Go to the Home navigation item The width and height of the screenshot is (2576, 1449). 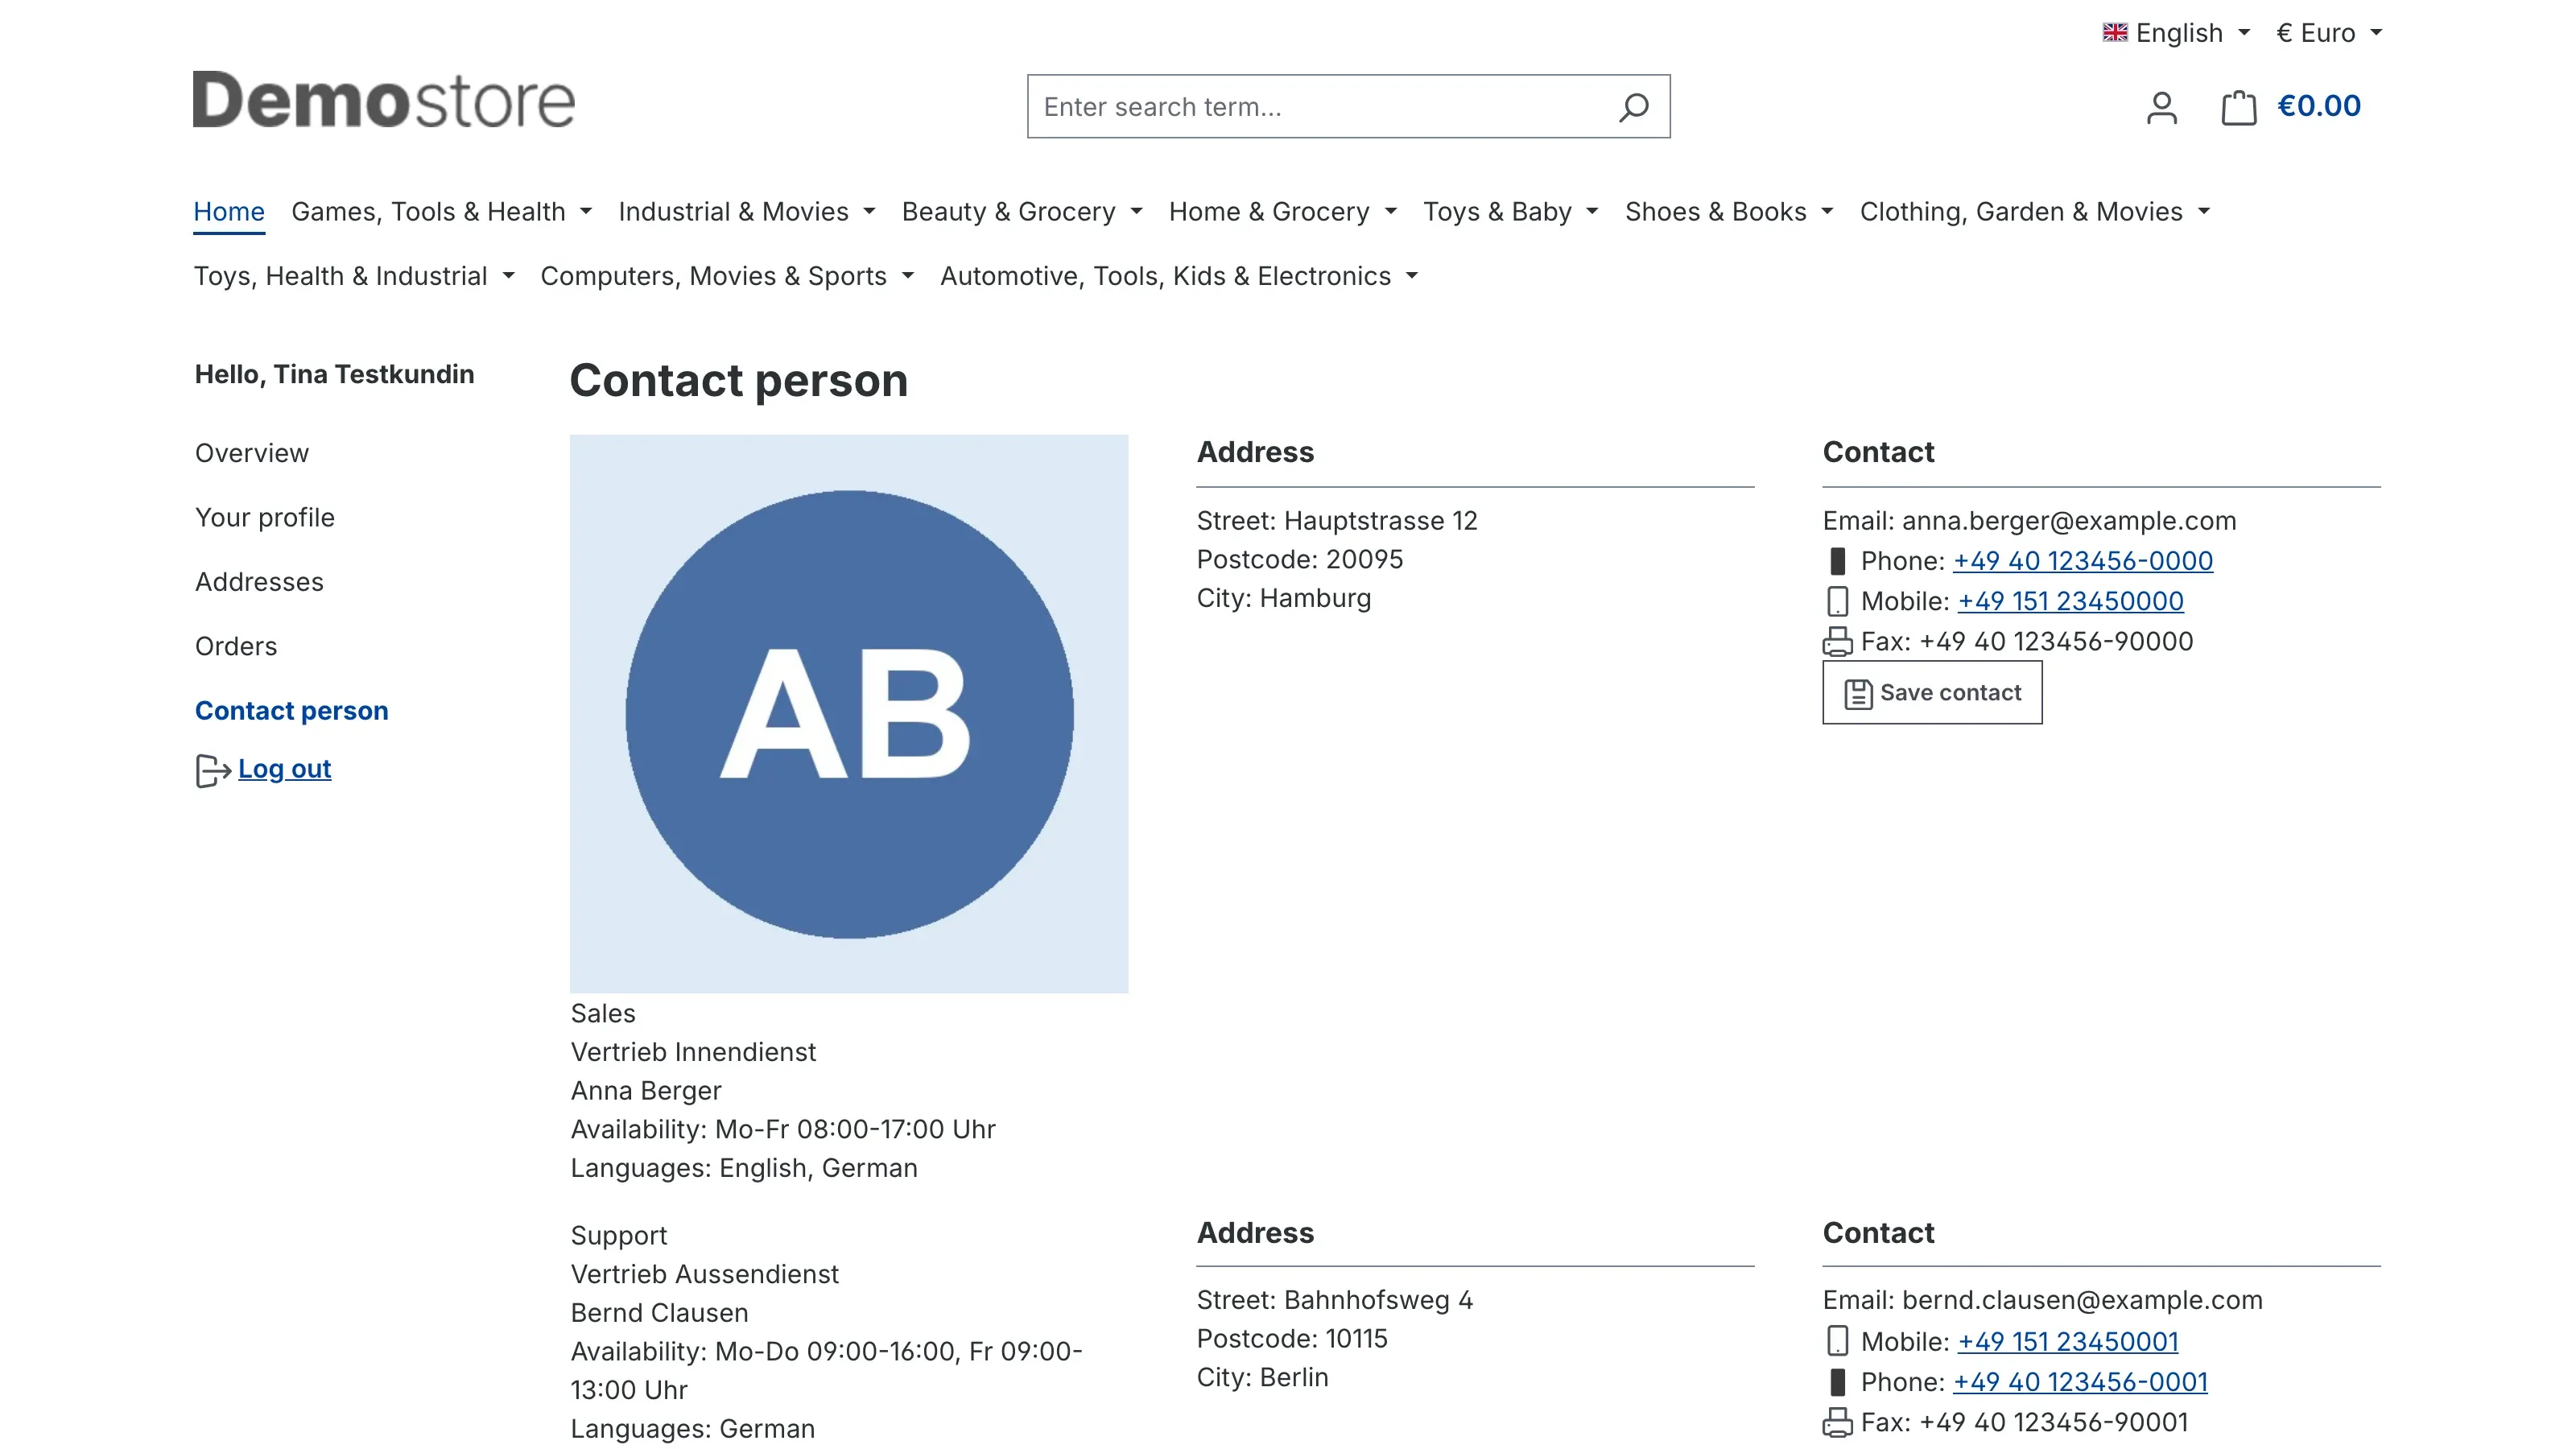[x=229, y=212]
